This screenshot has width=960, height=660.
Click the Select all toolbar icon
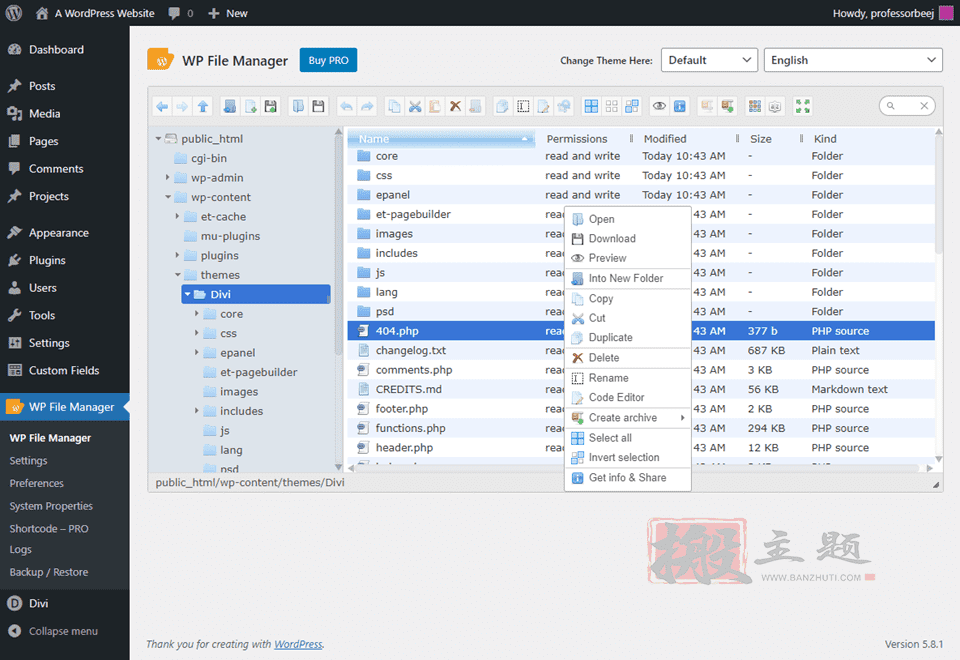pos(591,107)
